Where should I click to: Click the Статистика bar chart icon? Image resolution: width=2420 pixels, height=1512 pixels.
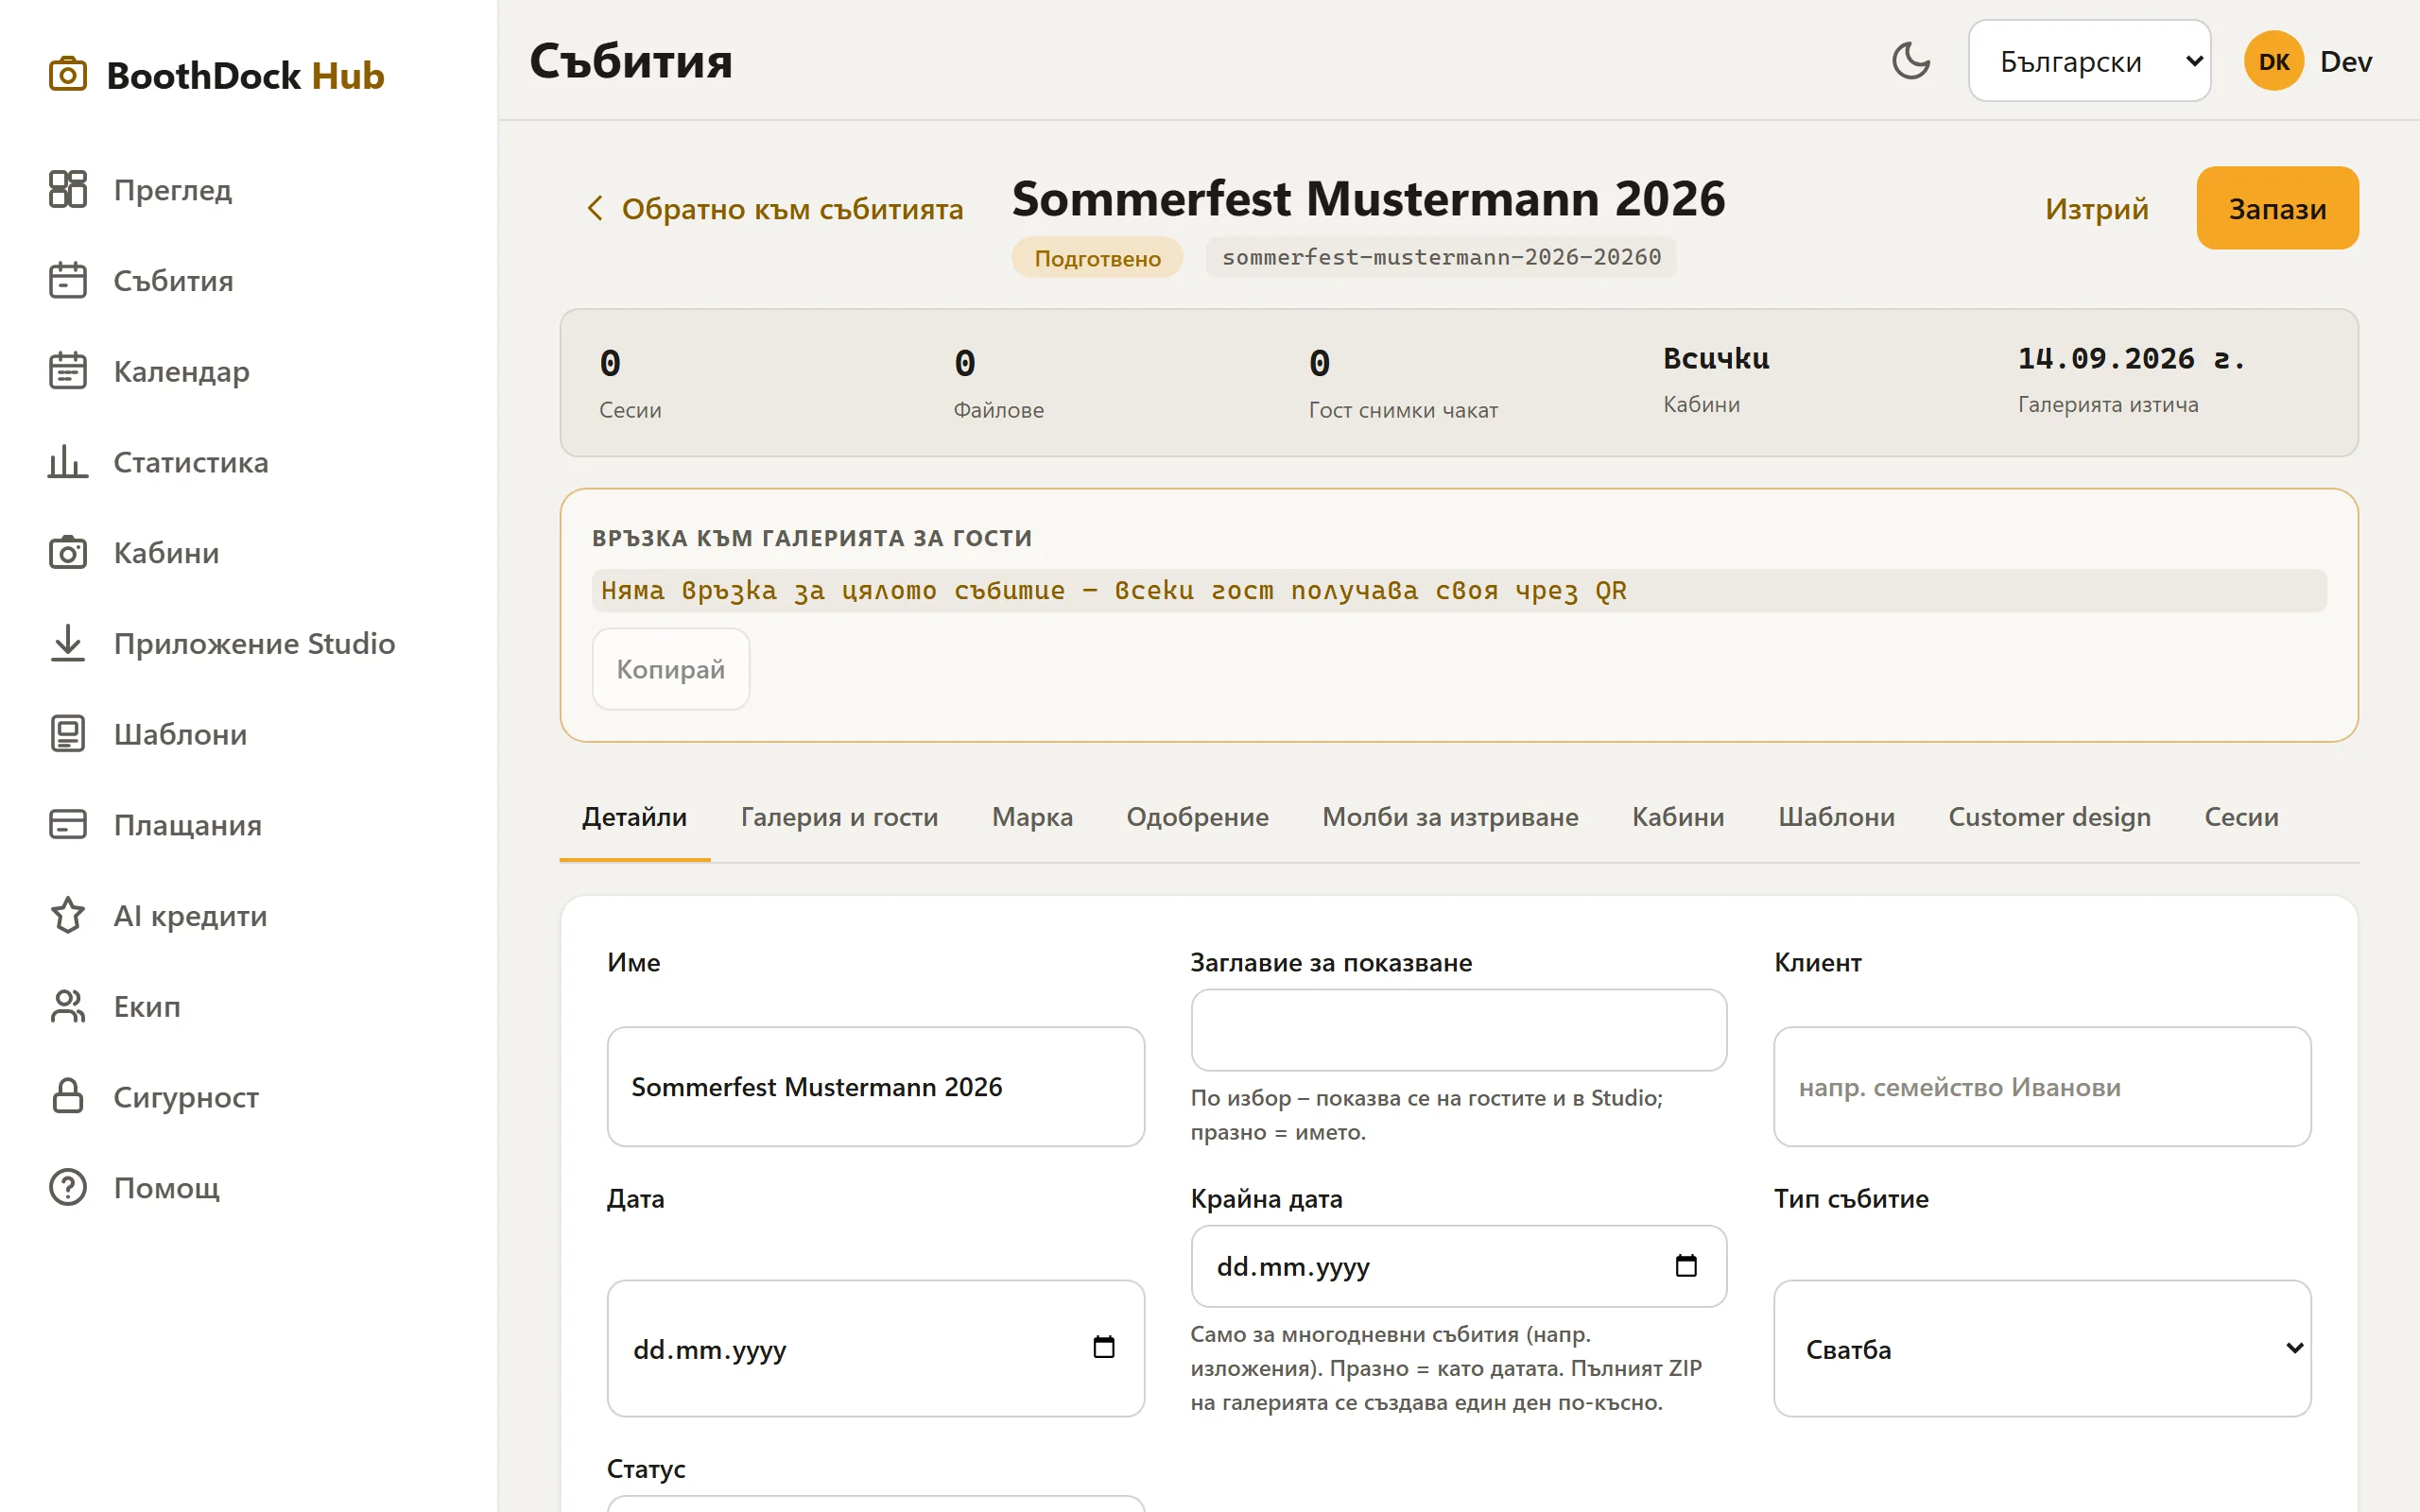pyautogui.click(x=67, y=462)
